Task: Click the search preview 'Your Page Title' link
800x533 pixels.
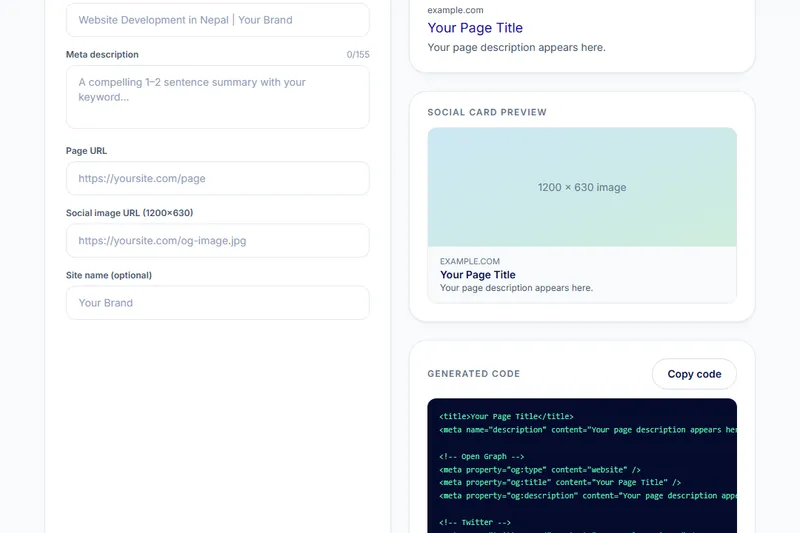Action: (475, 28)
